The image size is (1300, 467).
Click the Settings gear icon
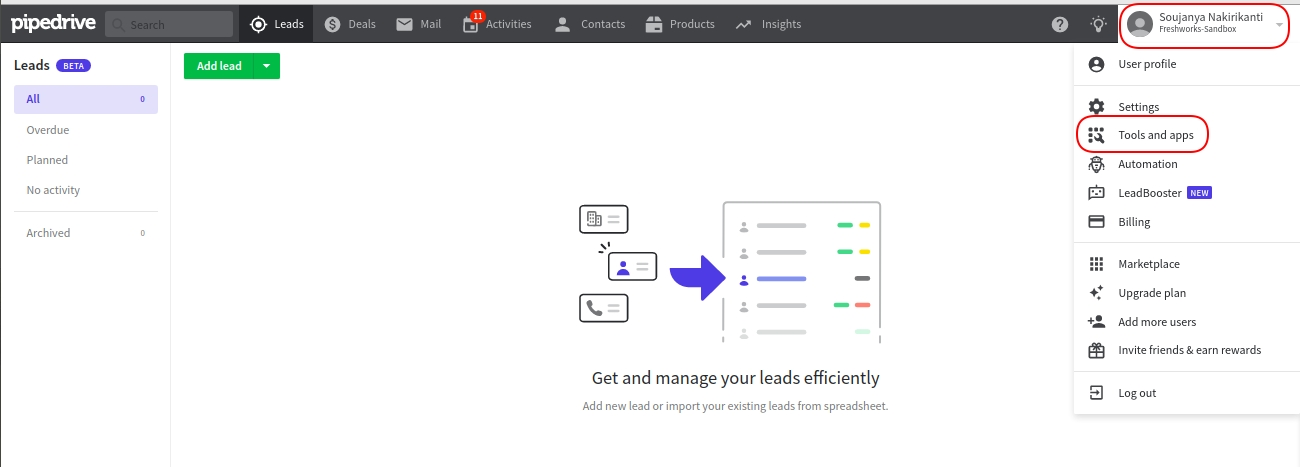click(x=1097, y=107)
